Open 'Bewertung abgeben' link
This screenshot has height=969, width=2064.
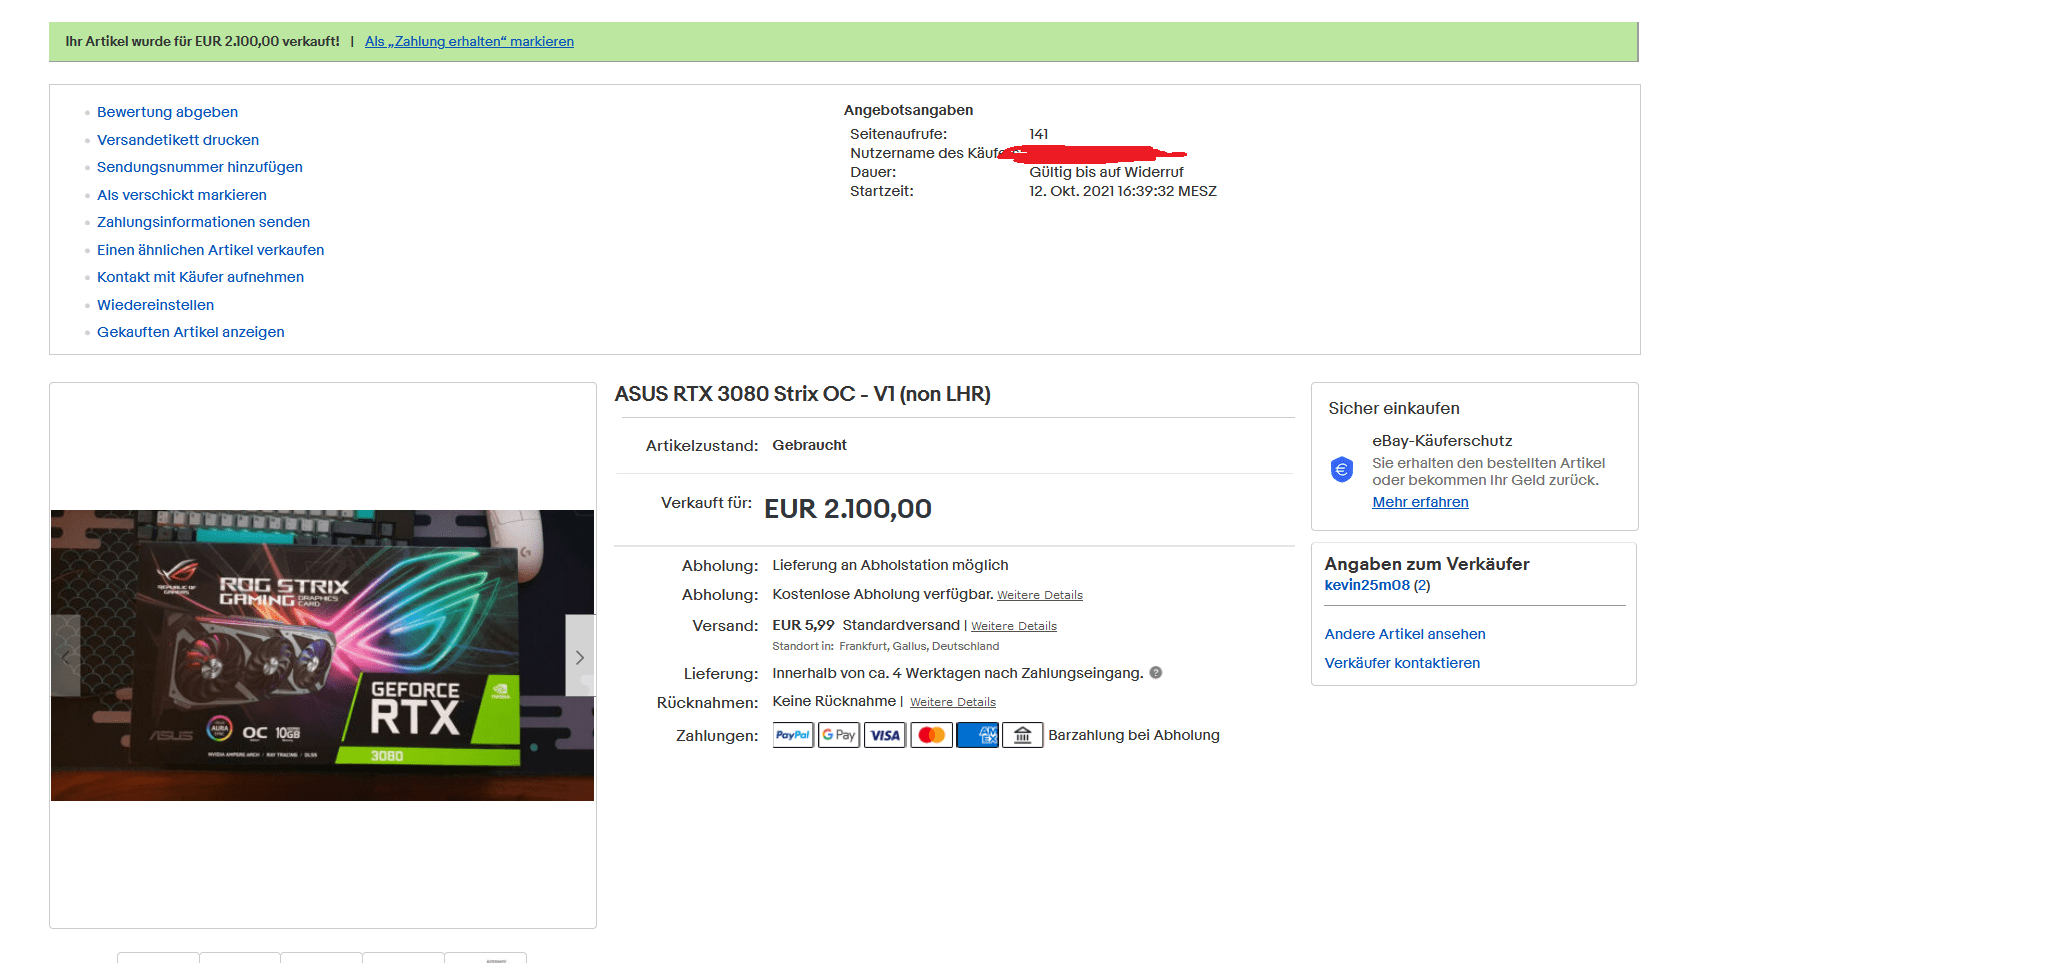(167, 112)
